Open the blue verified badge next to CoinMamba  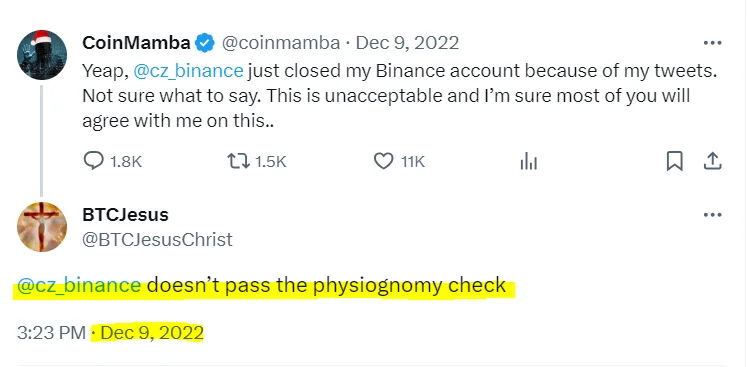point(205,43)
